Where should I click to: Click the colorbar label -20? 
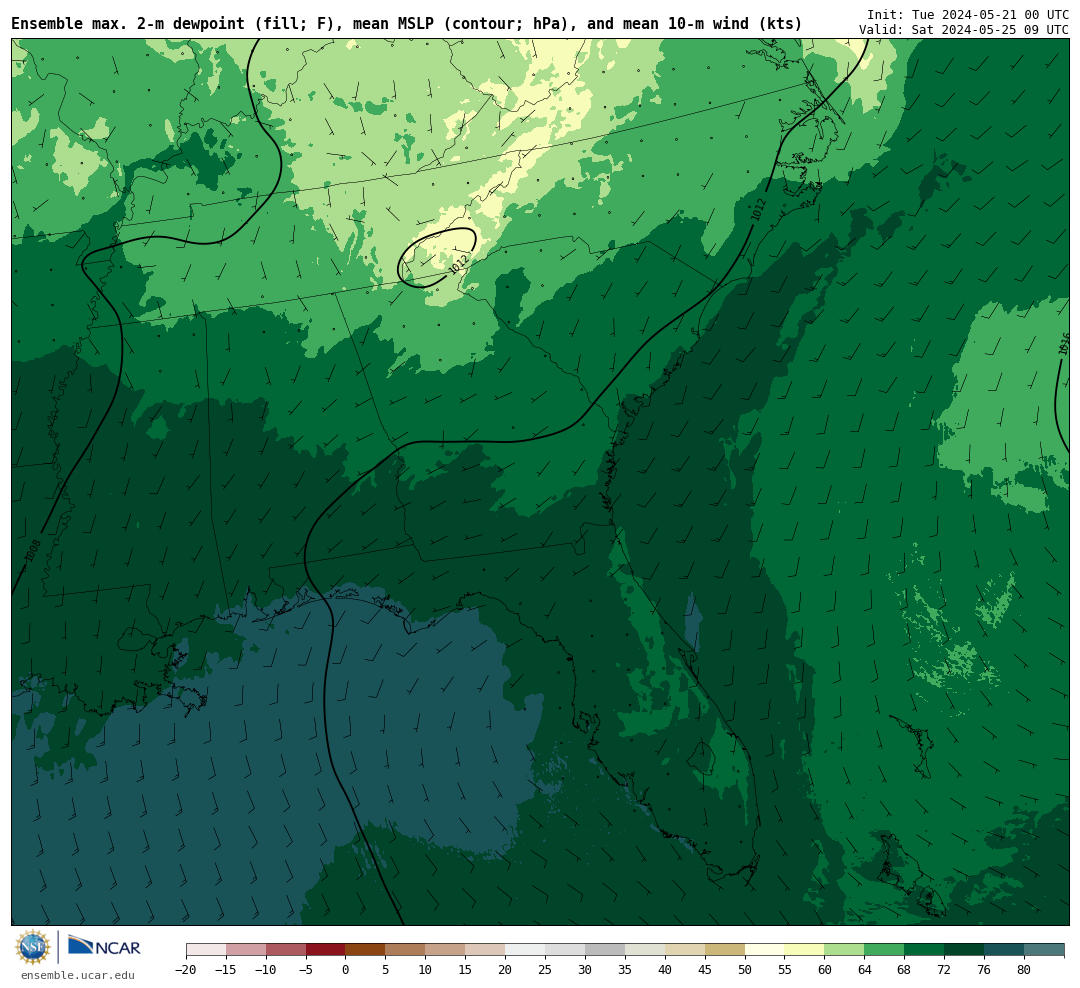tap(186, 969)
